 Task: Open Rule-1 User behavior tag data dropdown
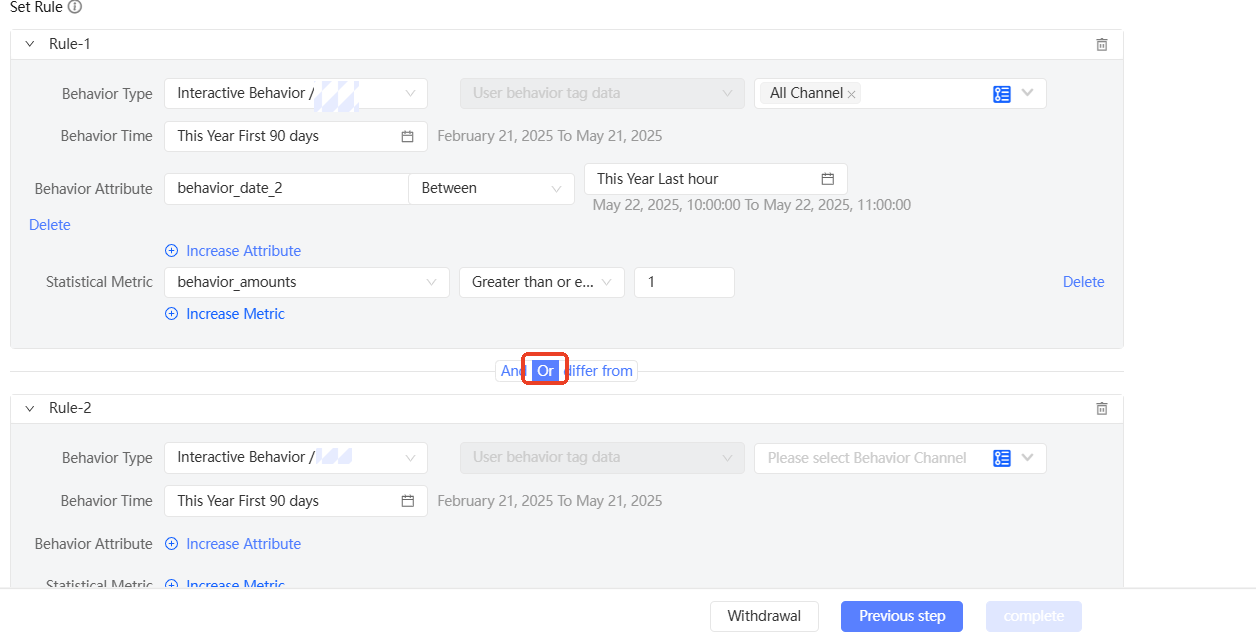tap(602, 93)
